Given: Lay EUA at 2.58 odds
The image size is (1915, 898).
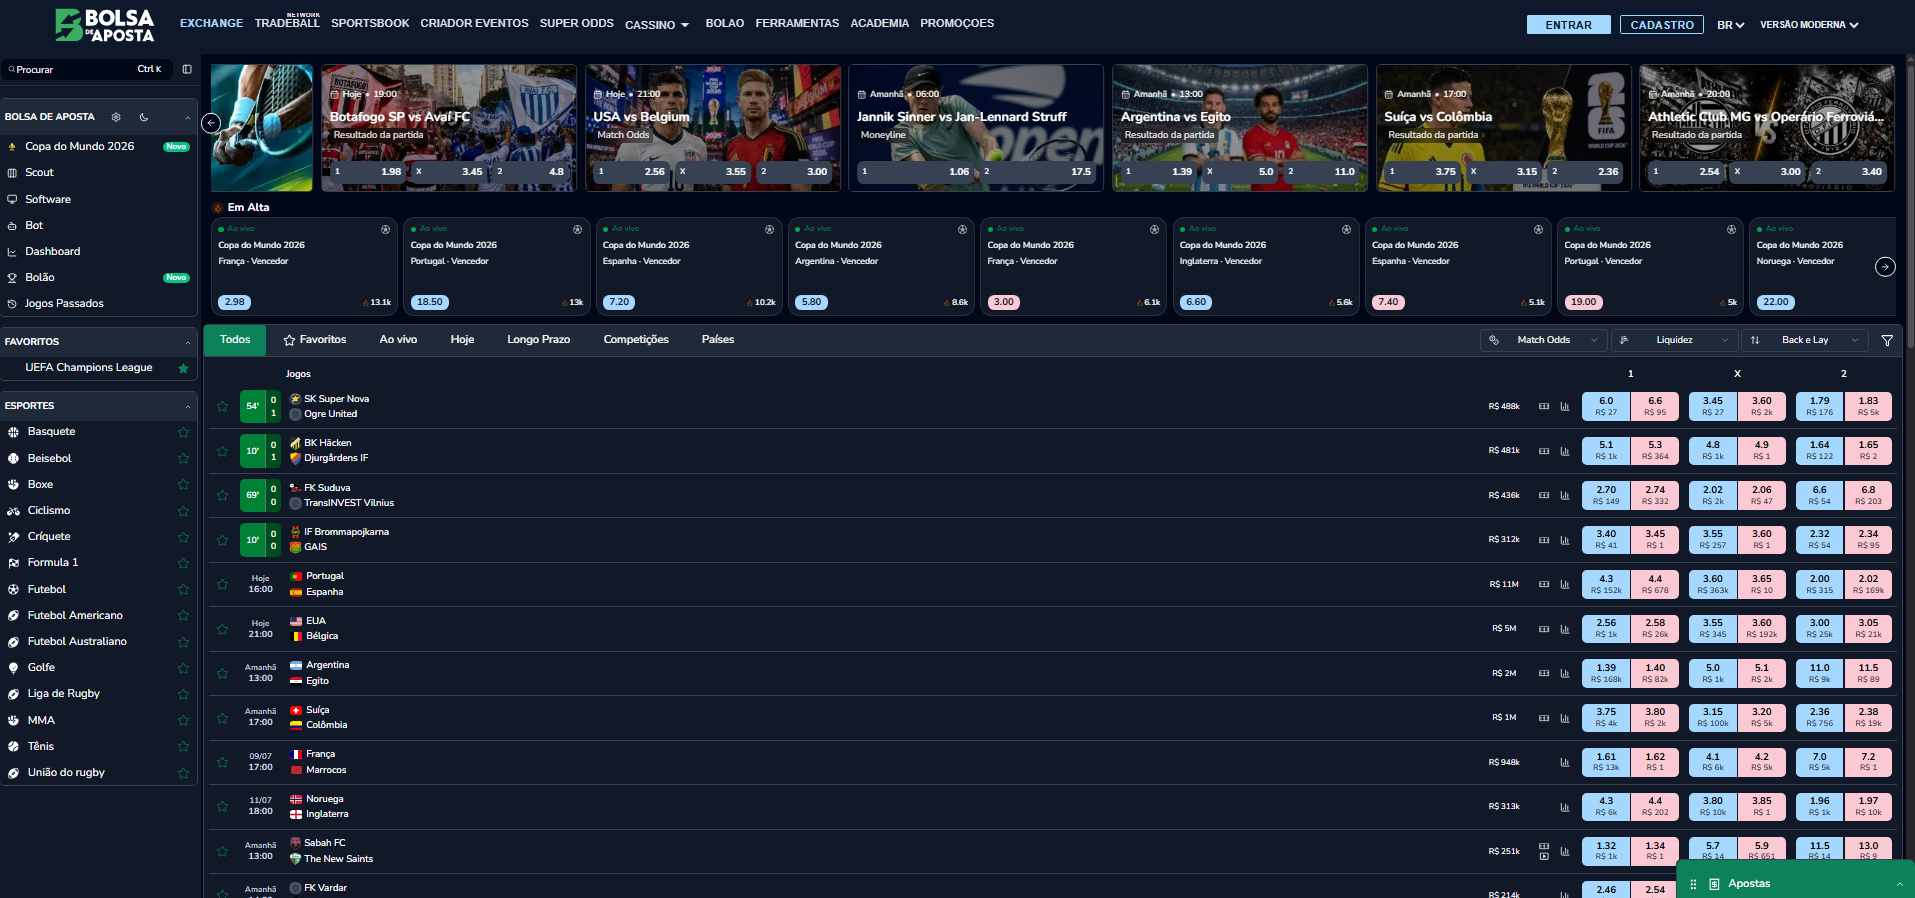Looking at the screenshot, I should click(1655, 628).
